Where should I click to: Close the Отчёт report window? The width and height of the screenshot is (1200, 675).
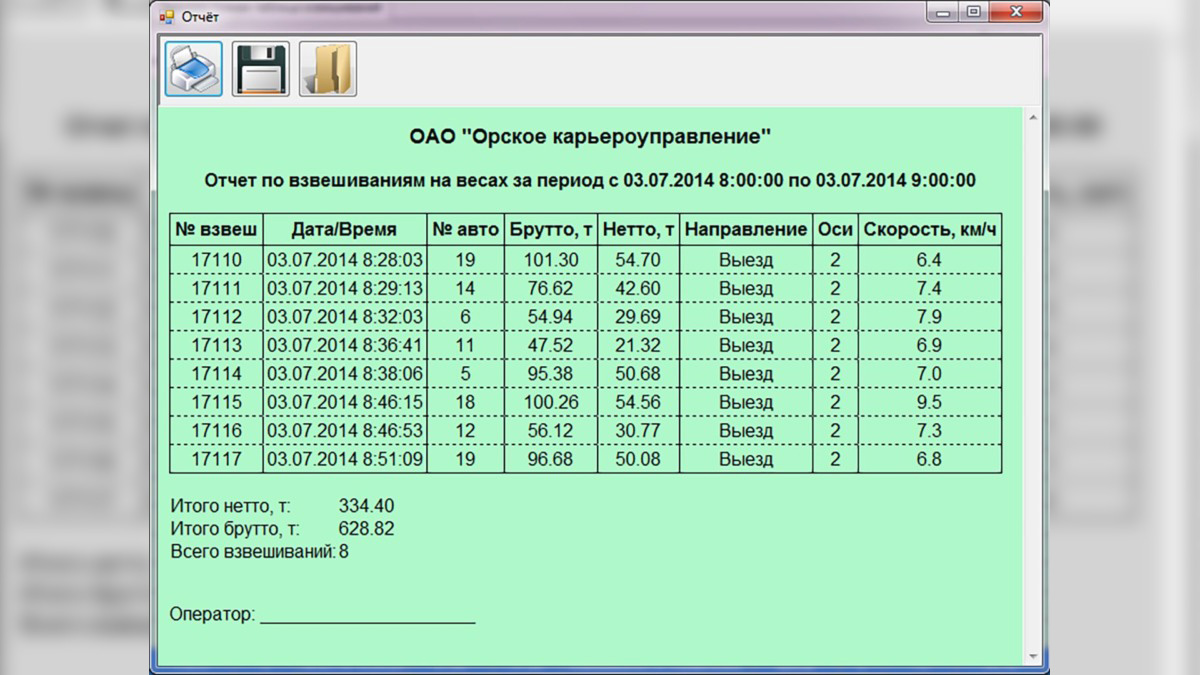coord(1017,12)
